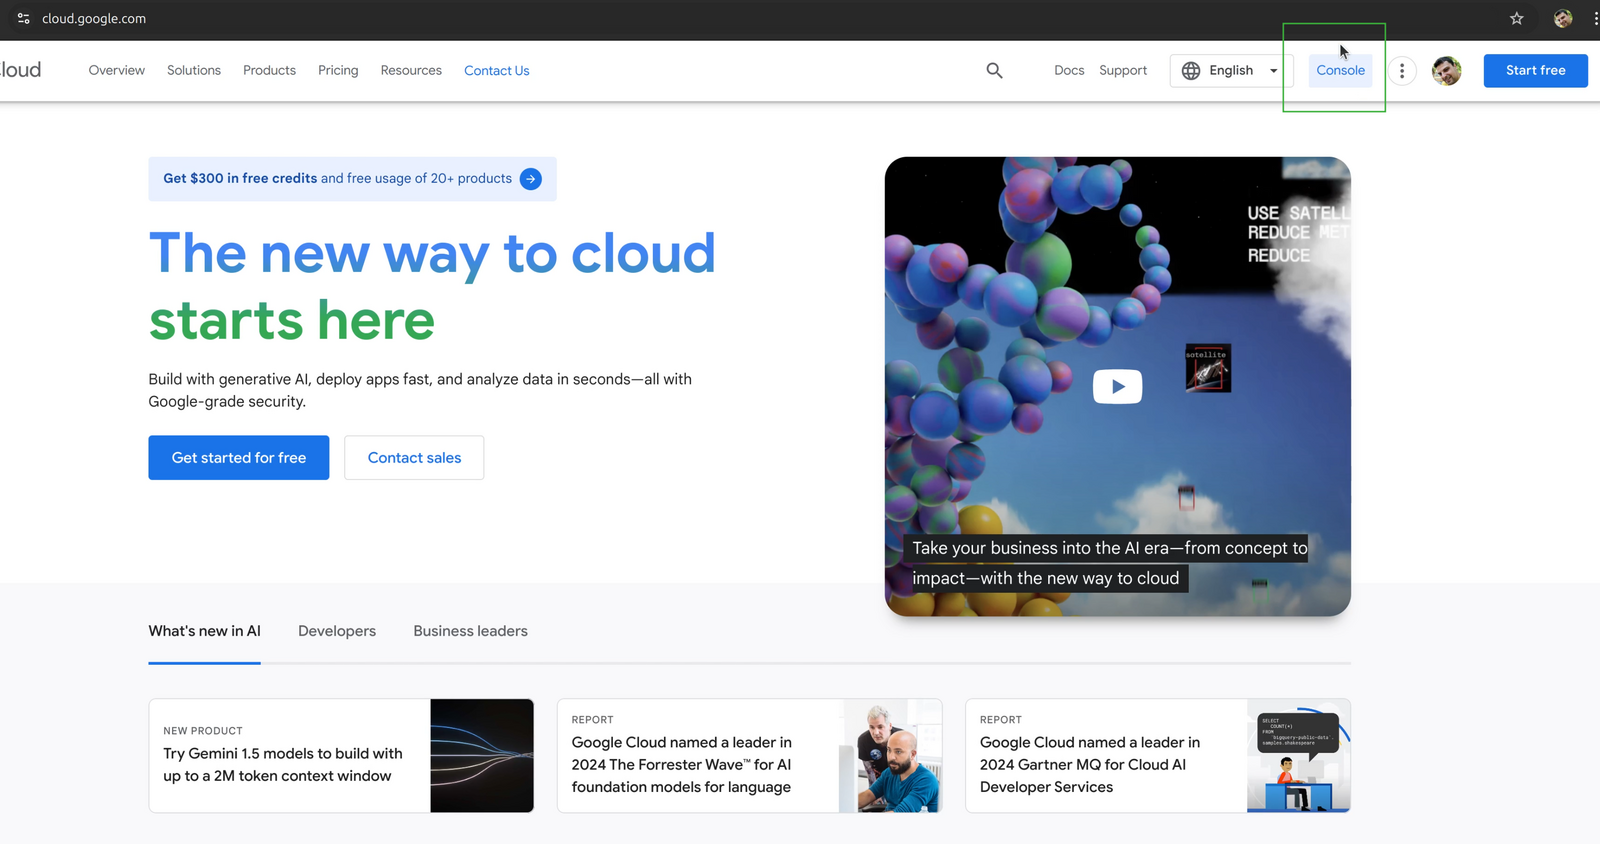Viewport: 1600px width, 844px height.
Task: Bookmark page with star icon
Action: pyautogui.click(x=1516, y=19)
